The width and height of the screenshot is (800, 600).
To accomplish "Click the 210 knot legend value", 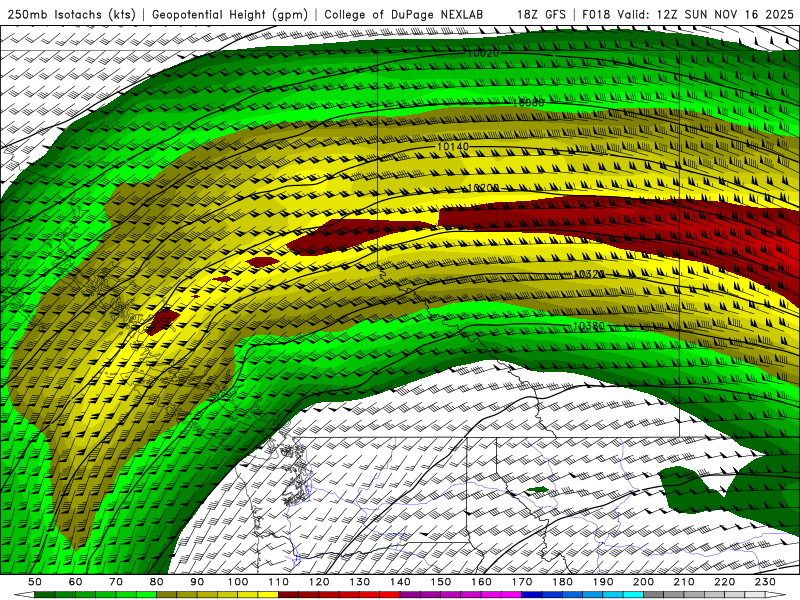I will tap(684, 582).
